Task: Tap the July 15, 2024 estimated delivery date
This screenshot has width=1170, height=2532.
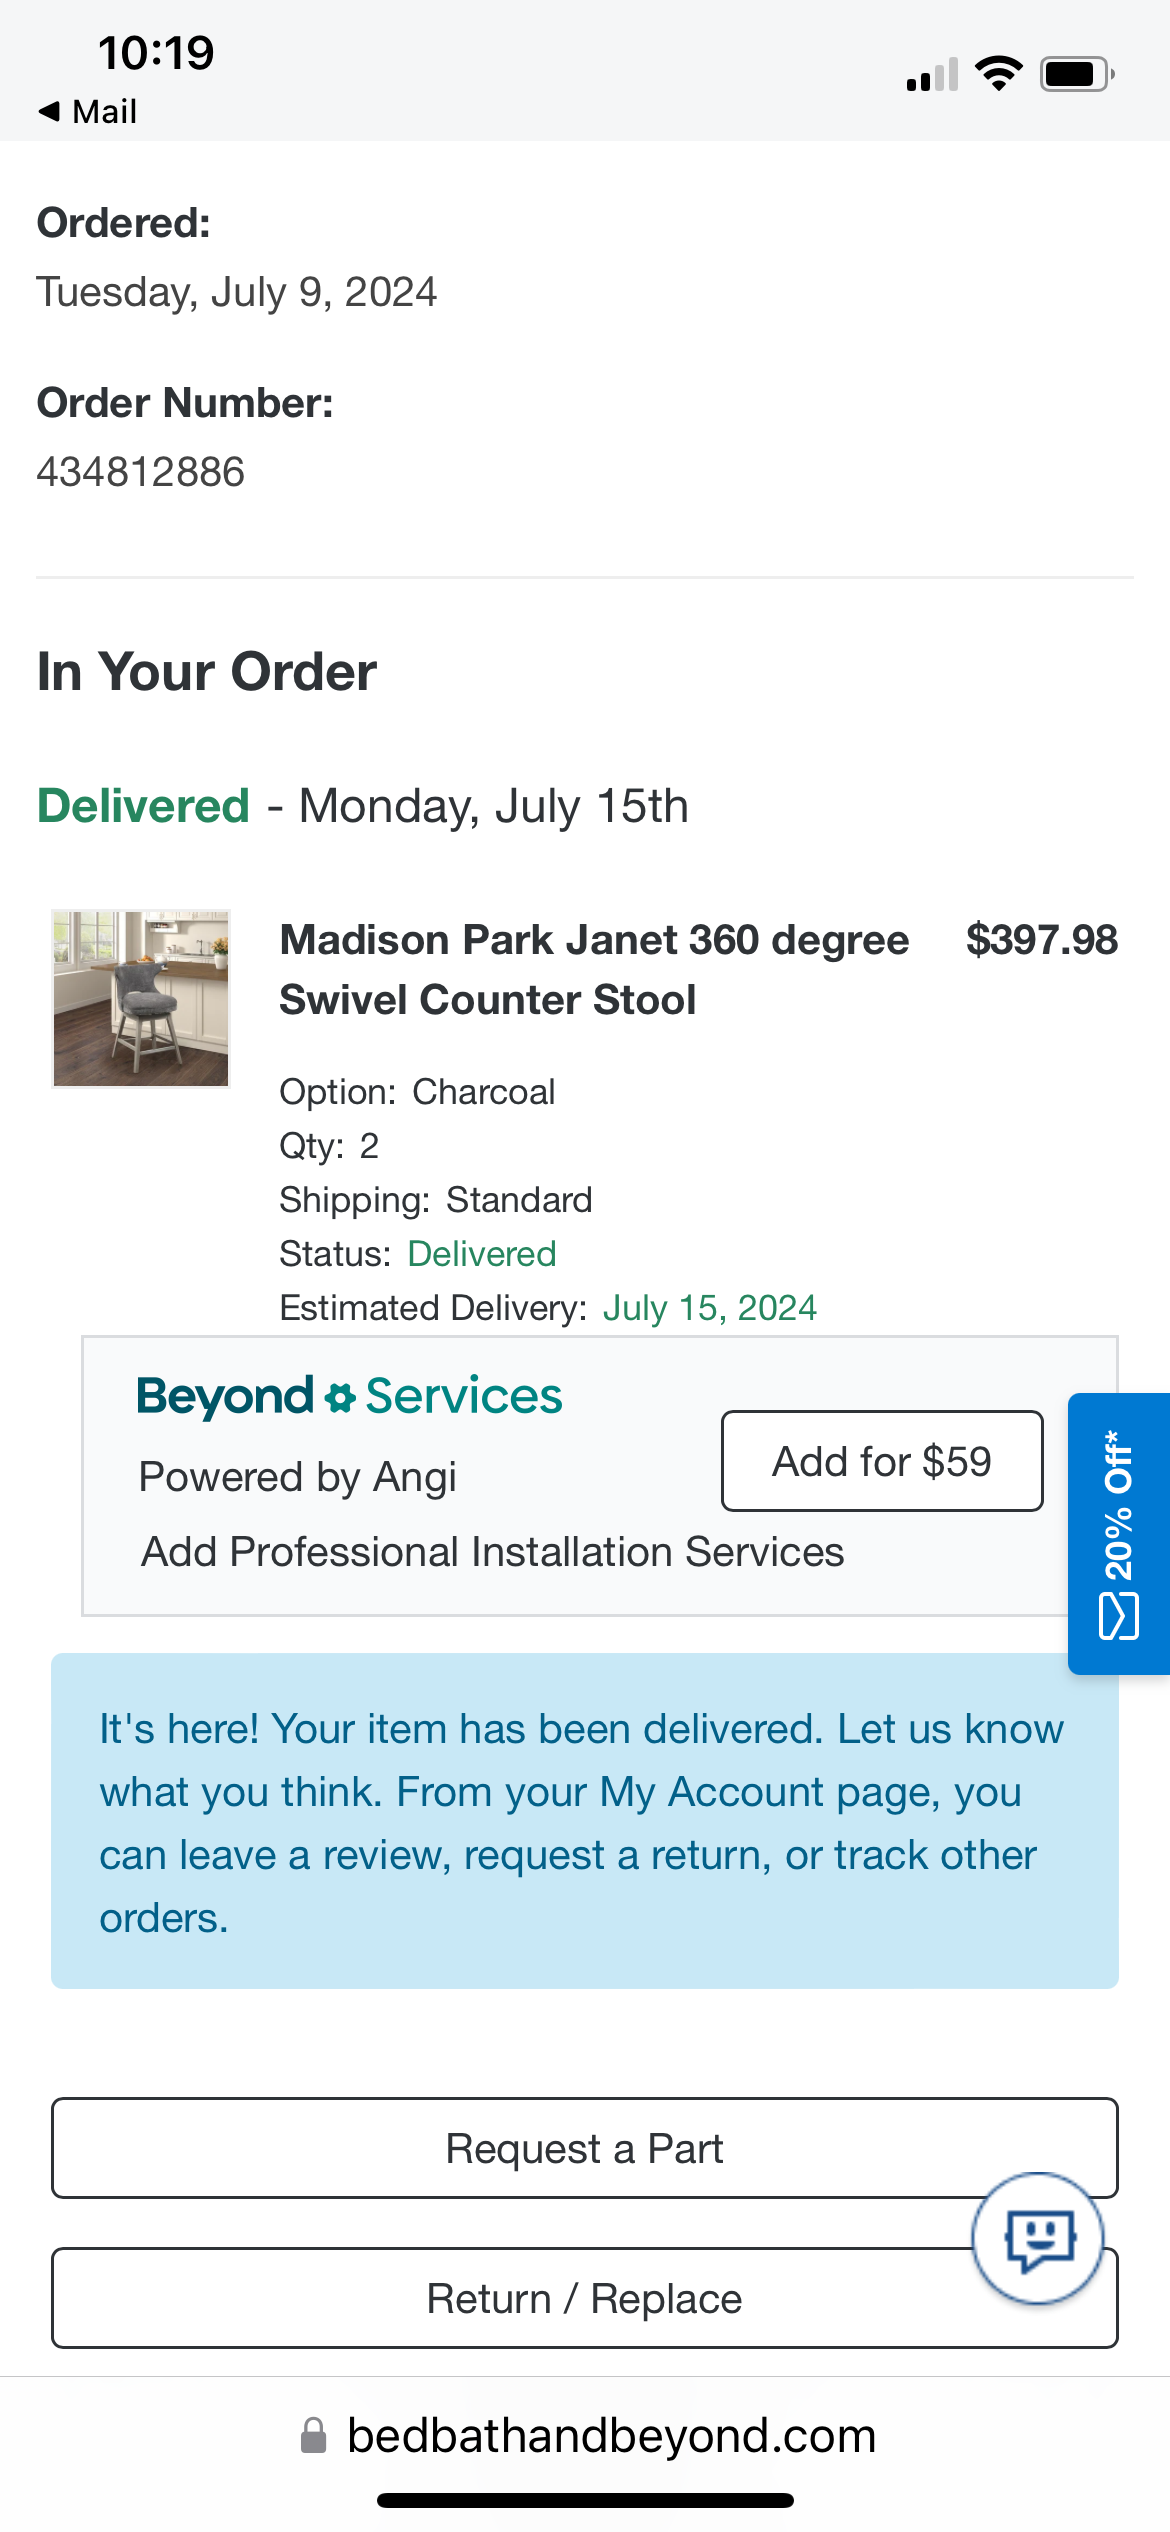Action: pyautogui.click(x=710, y=1308)
